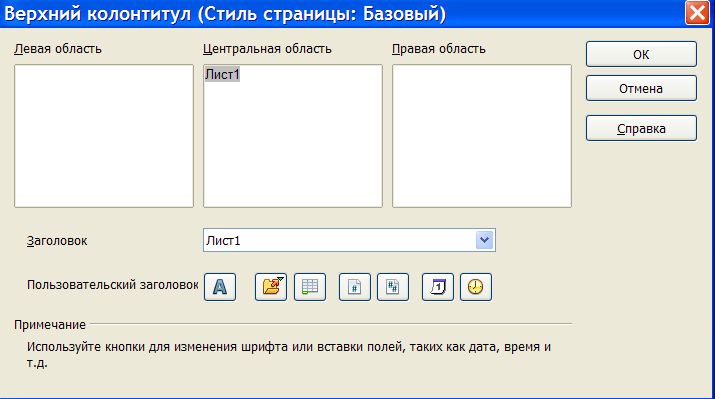This screenshot has height=399, width=715.
Task: Insert date field calendar icon
Action: click(x=438, y=287)
